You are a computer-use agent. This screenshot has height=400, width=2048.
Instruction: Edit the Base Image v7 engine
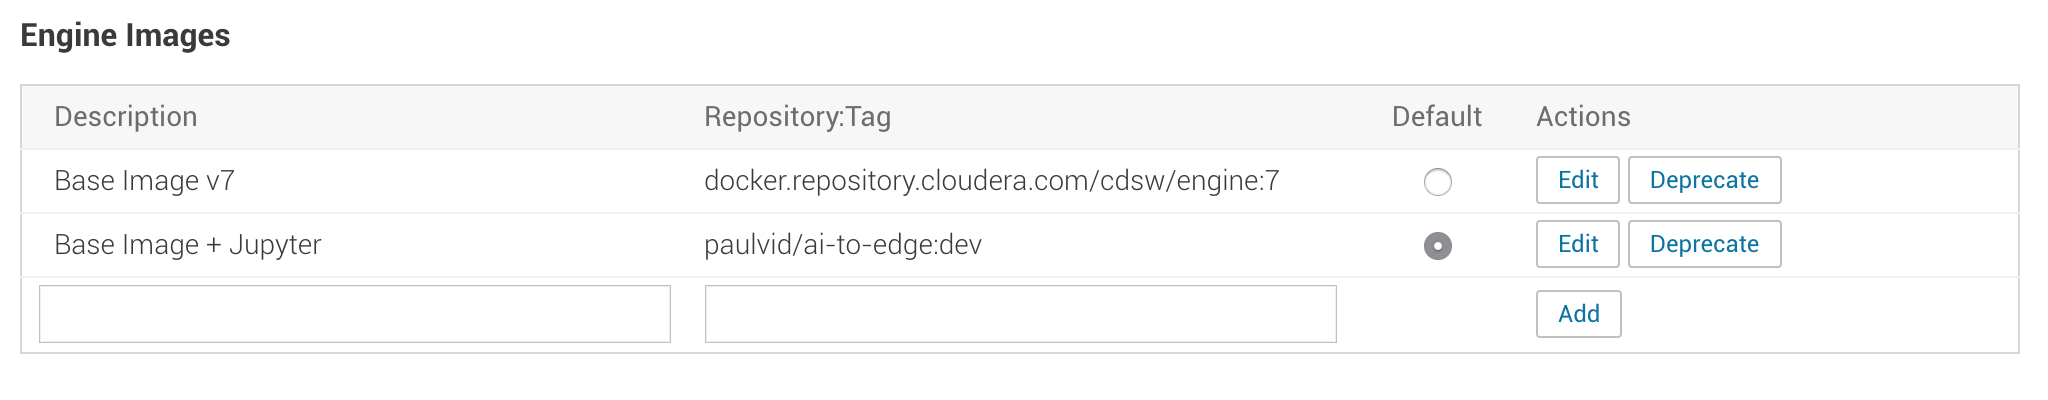pos(1577,180)
